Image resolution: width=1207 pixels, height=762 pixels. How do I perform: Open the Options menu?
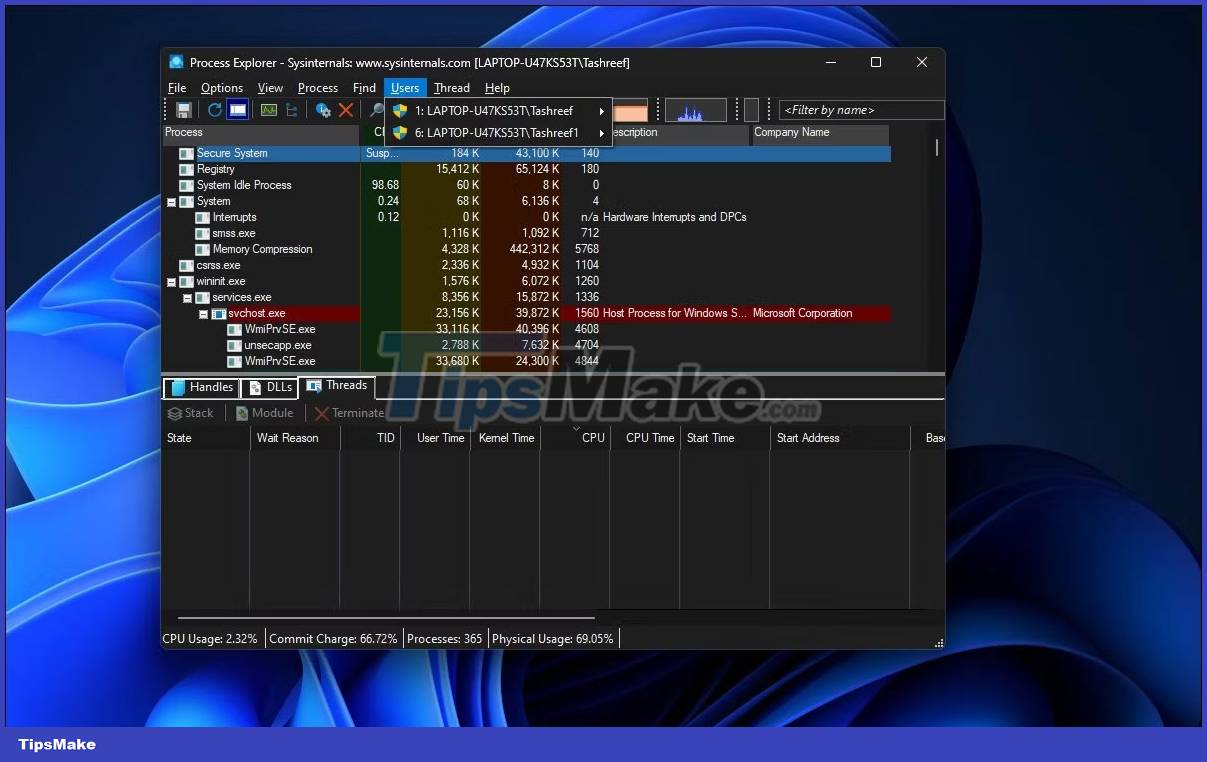221,87
